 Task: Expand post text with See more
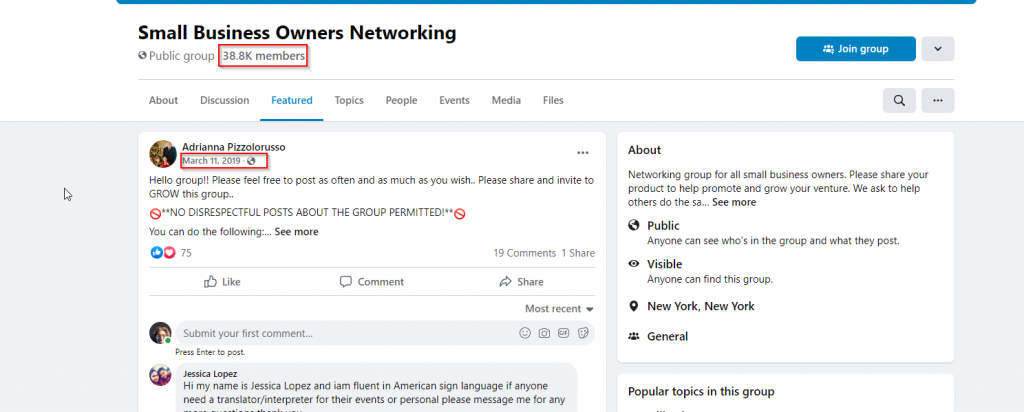296,232
